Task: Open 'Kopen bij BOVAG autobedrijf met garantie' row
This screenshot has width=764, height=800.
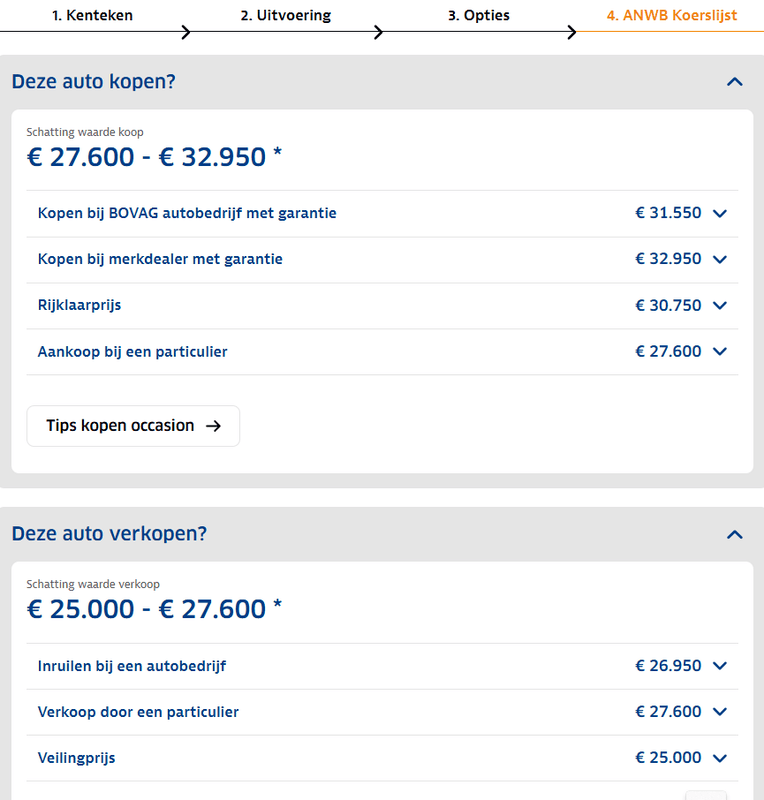Action: pos(187,213)
